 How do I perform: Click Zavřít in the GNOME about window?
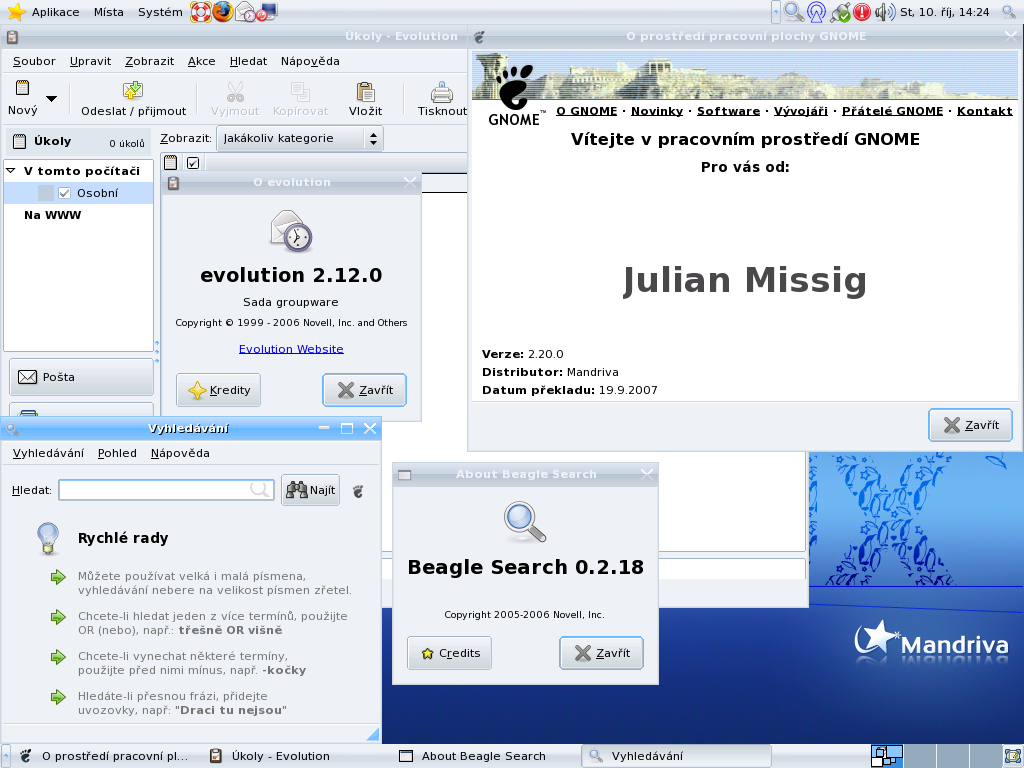pos(970,425)
